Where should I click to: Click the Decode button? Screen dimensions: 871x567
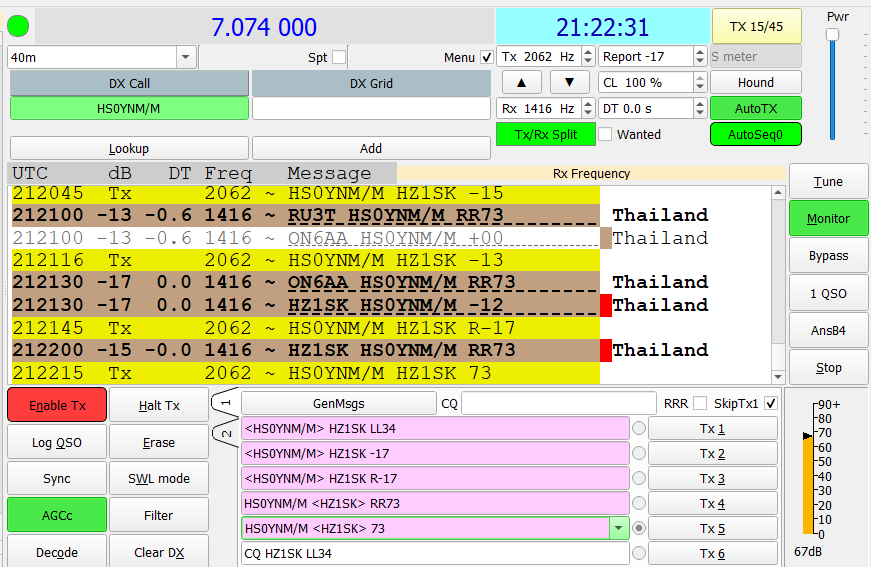(57, 551)
